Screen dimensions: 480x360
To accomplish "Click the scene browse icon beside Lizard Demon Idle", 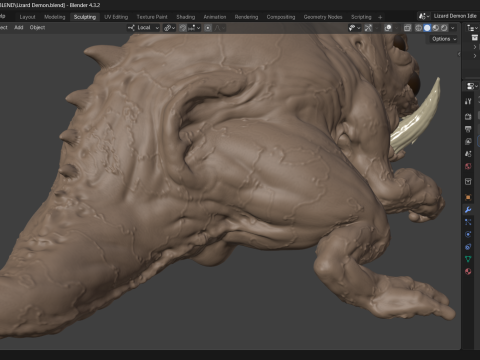I will [x=424, y=16].
